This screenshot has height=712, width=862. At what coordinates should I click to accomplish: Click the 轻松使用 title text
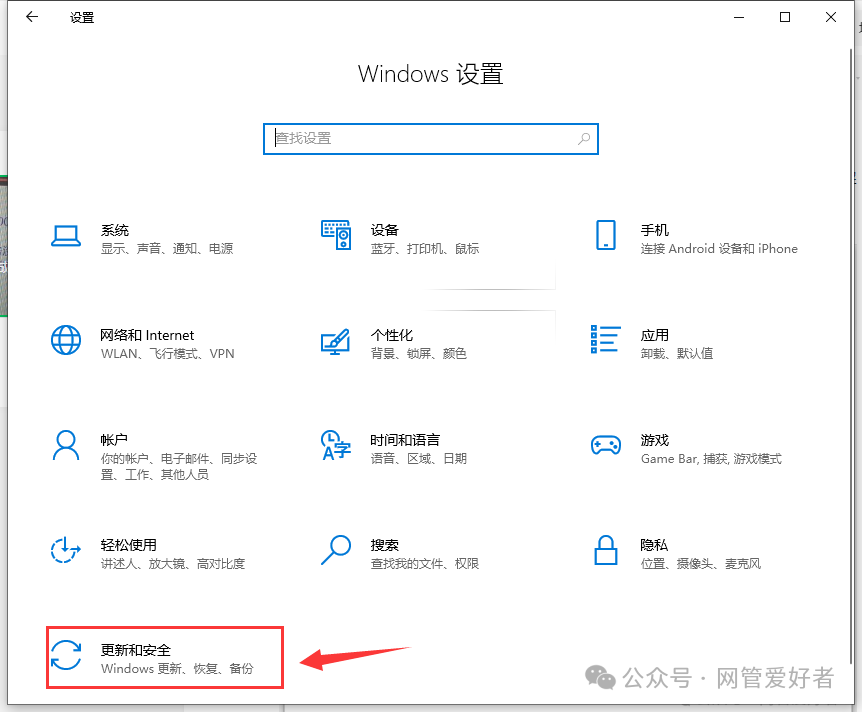point(129,545)
